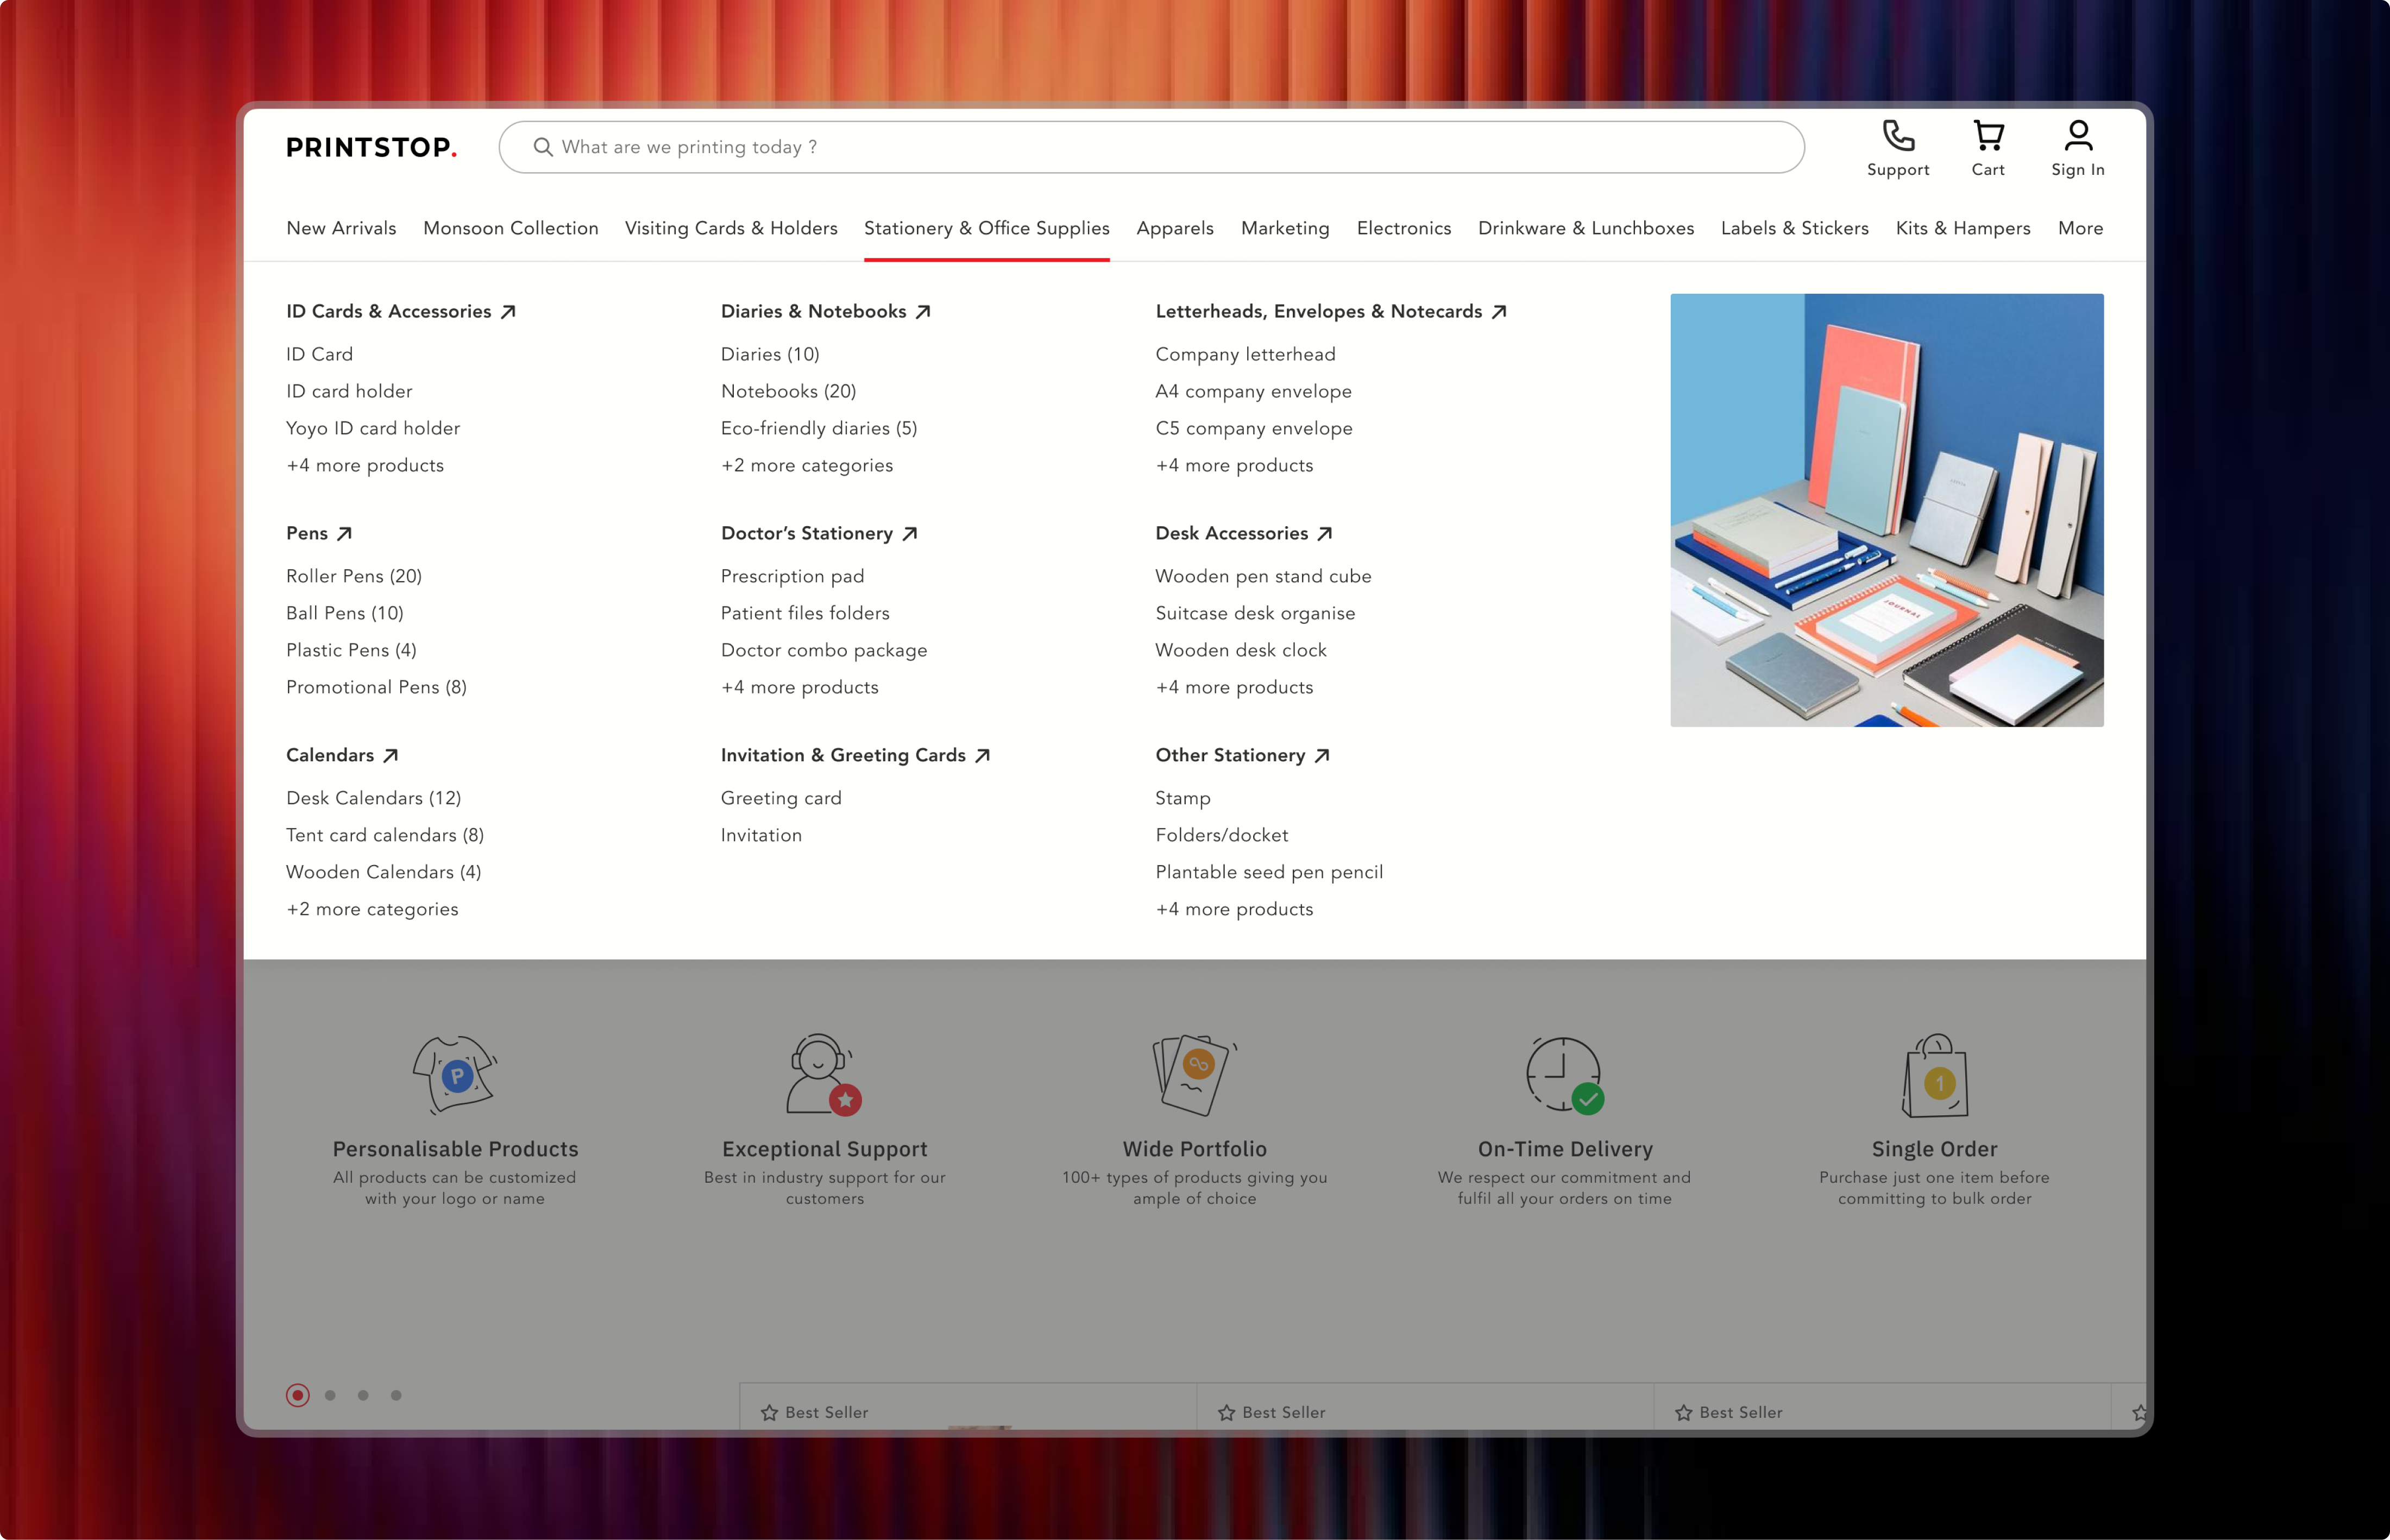This screenshot has width=2390, height=1540.
Task: Open the Kits & Hampers menu
Action: [1963, 229]
